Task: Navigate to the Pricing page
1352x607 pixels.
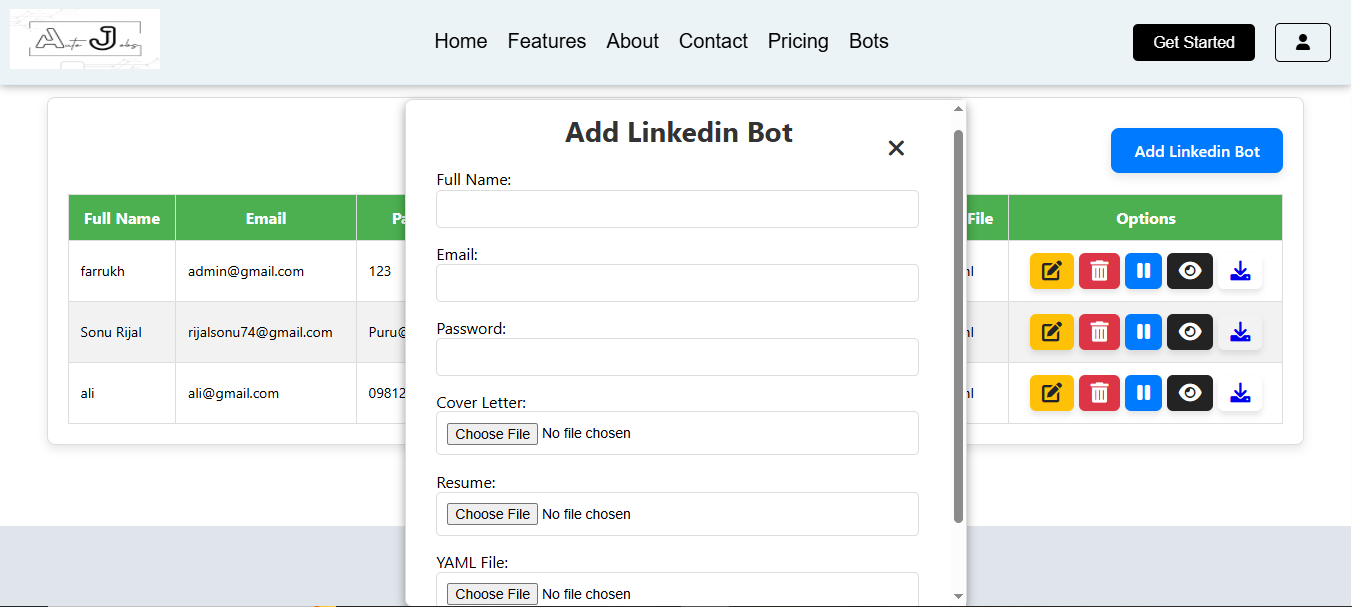Action: coord(798,41)
